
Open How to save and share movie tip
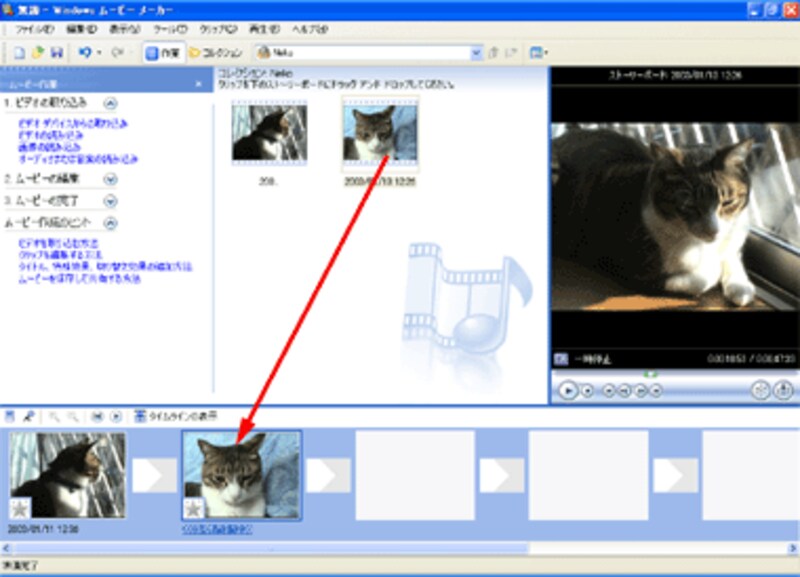click(x=79, y=279)
